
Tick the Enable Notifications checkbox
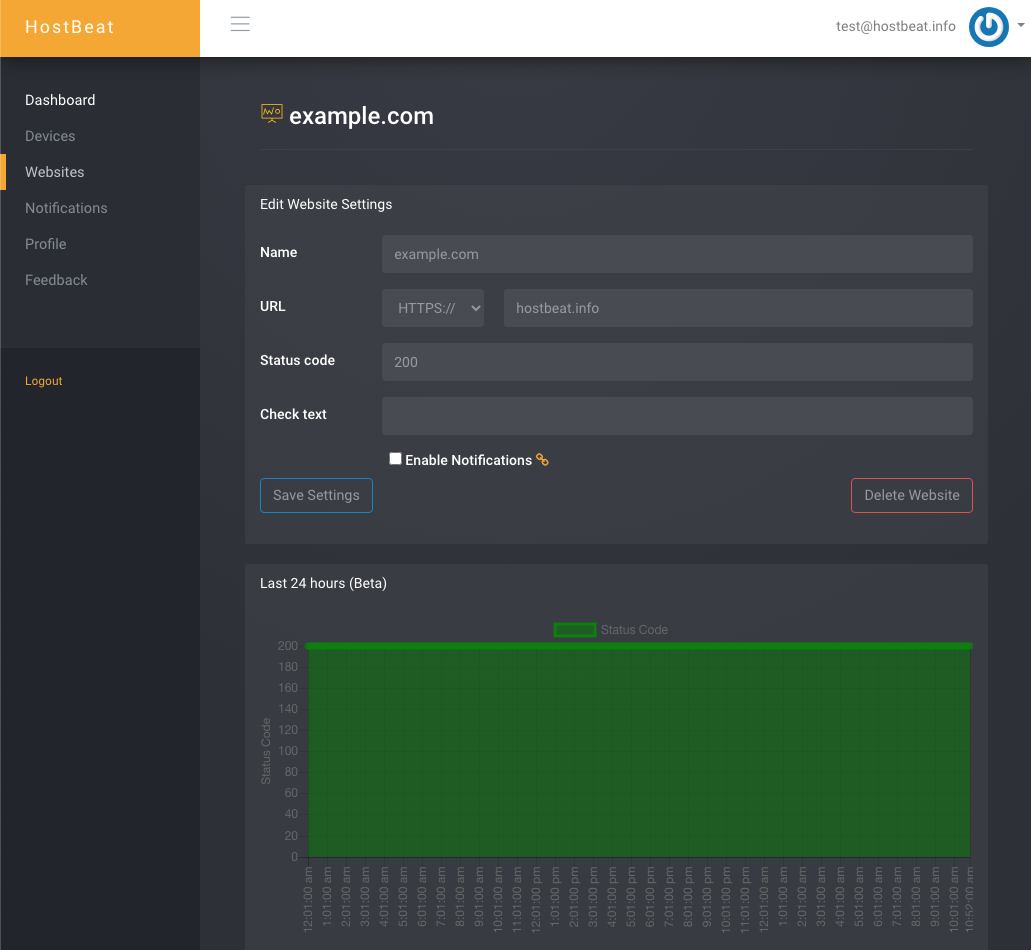coord(395,459)
